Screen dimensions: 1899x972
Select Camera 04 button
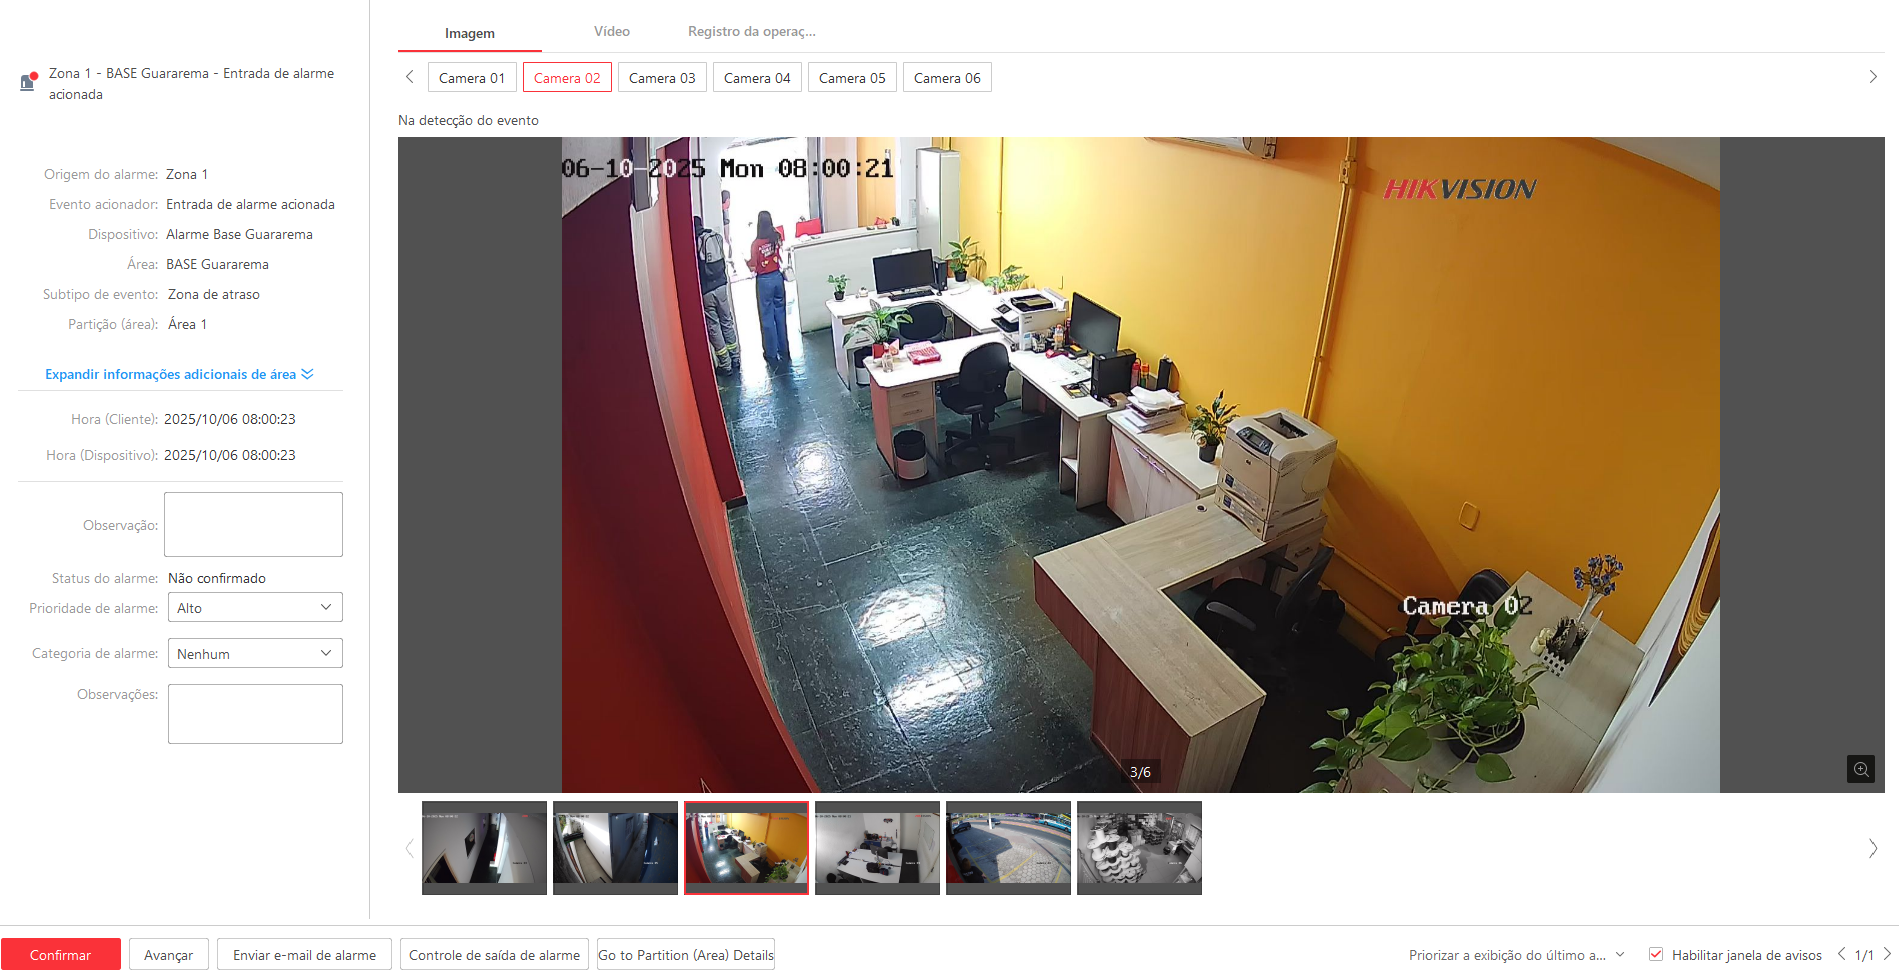(757, 78)
